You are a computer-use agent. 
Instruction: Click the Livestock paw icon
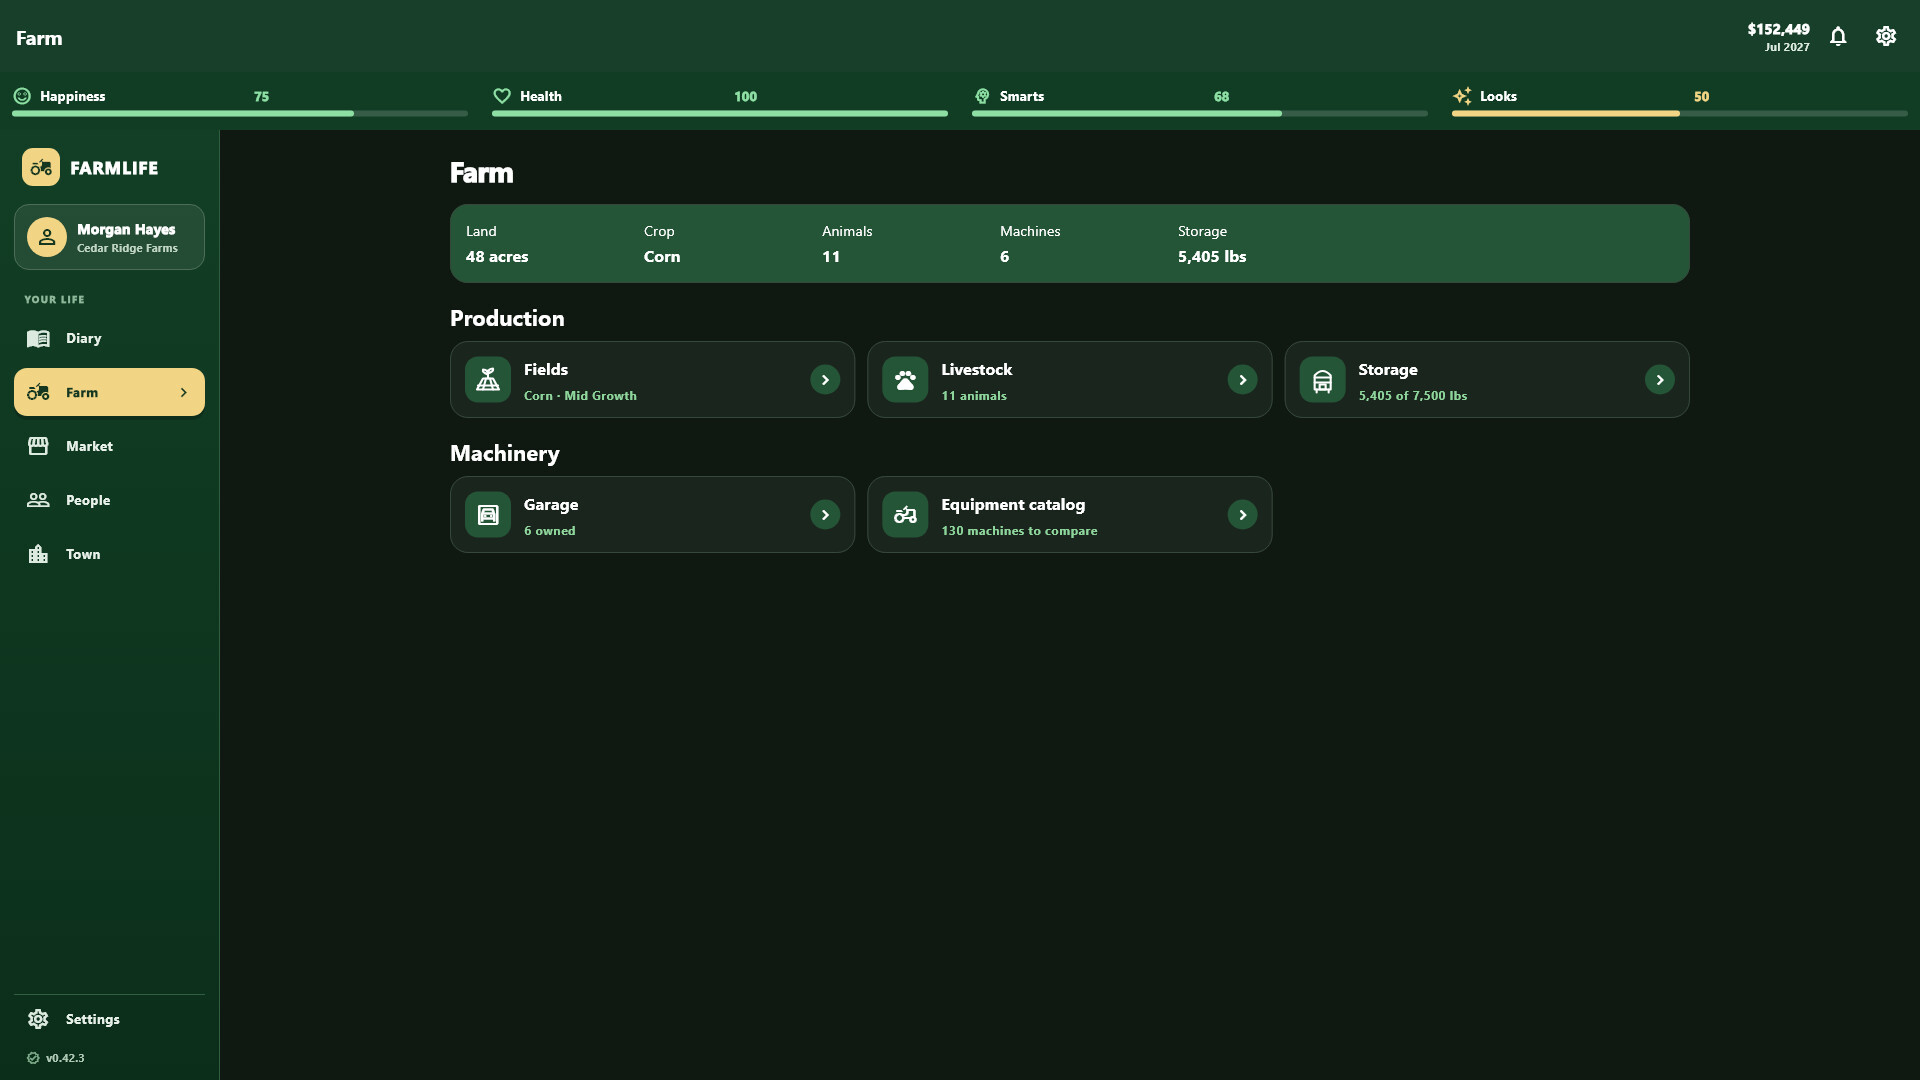[905, 380]
